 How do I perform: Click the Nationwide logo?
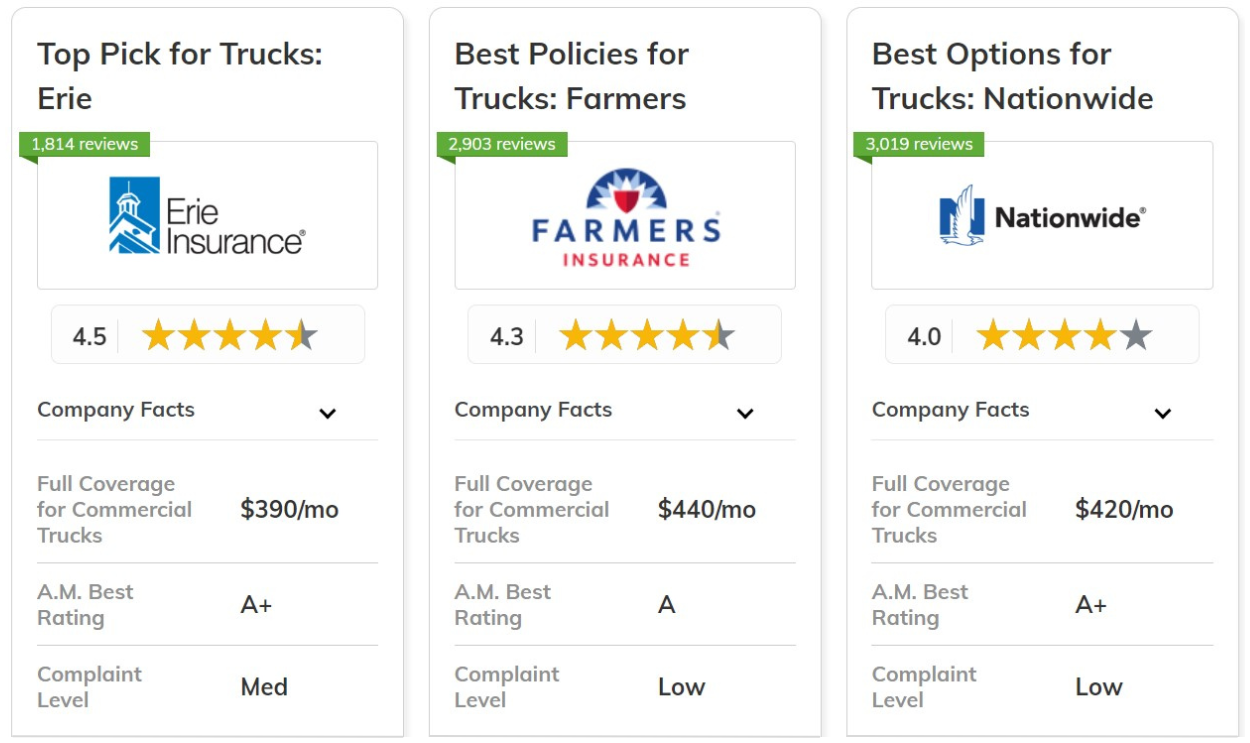coord(1042,216)
